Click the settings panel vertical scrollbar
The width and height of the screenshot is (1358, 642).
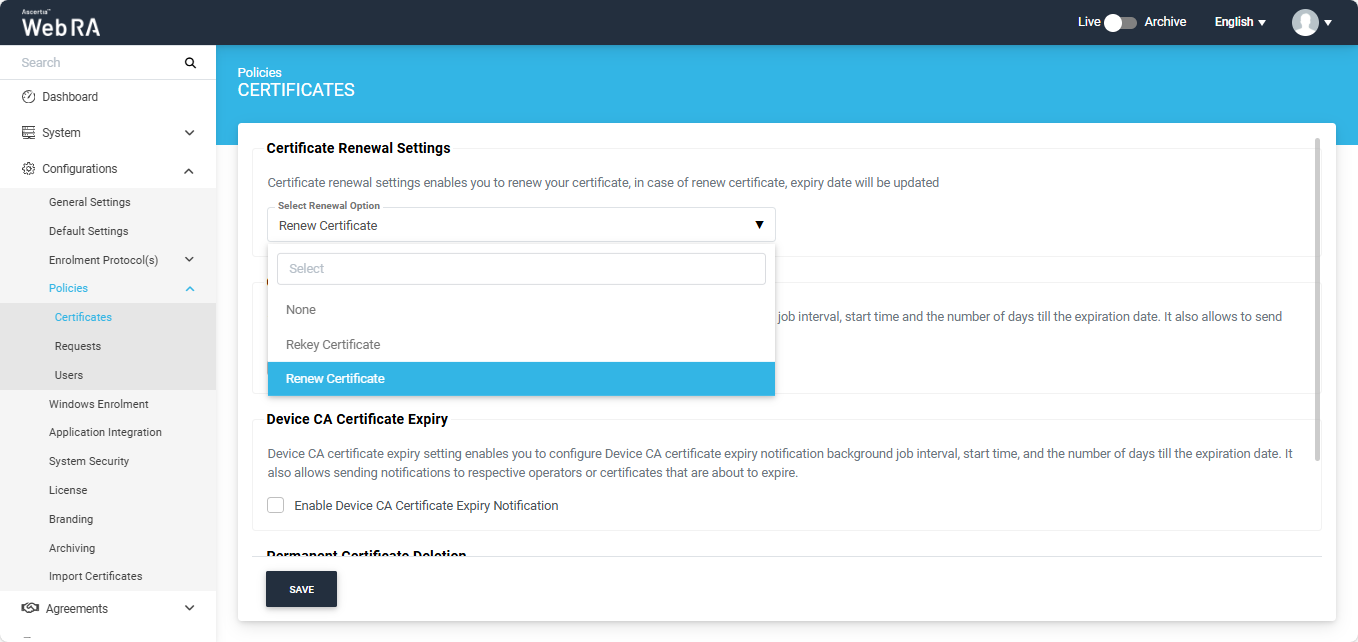1317,300
